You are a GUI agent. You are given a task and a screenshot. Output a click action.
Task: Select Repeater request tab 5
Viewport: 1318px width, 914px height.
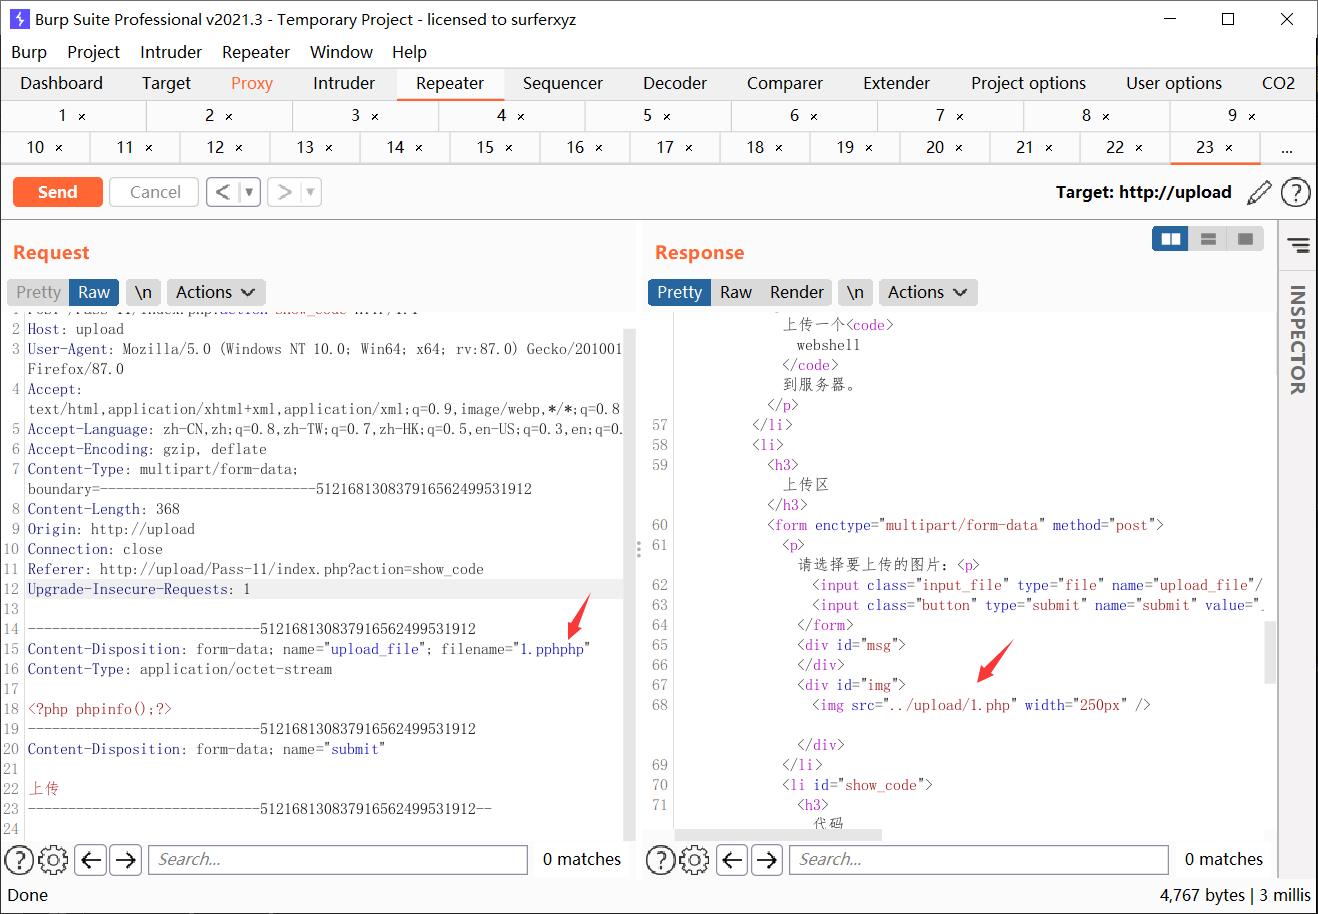click(658, 117)
